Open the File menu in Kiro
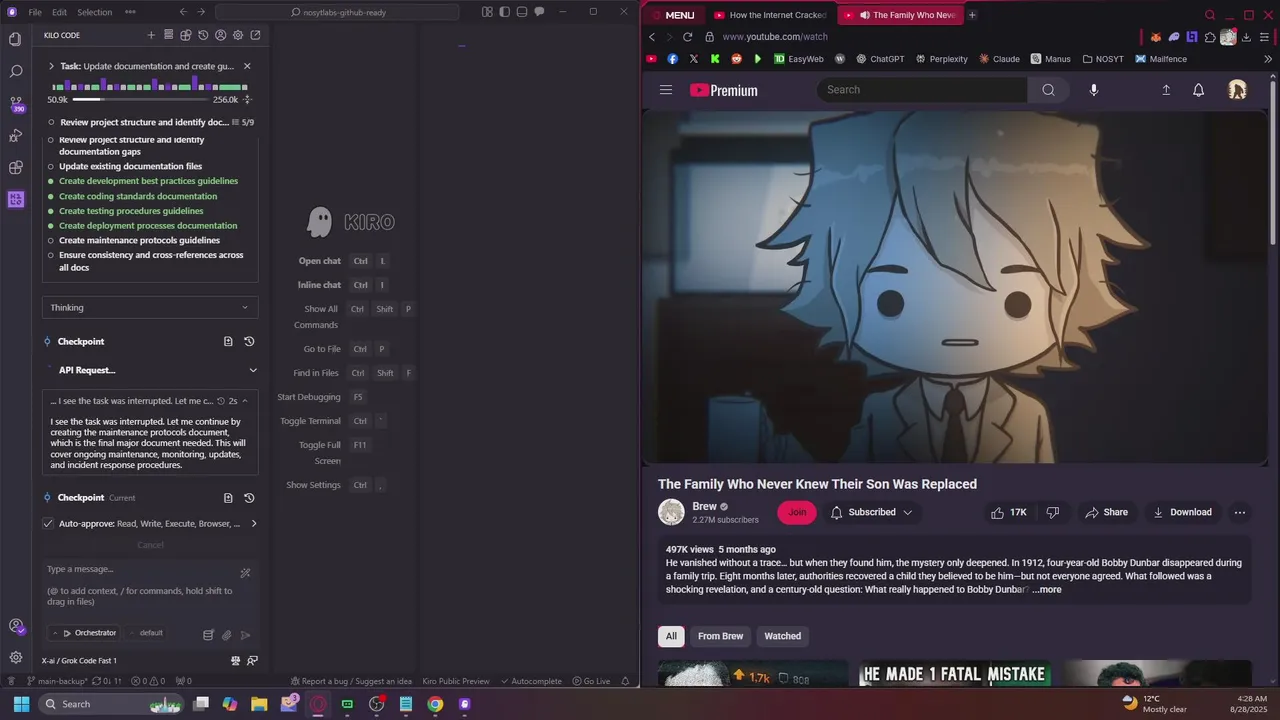The image size is (1280, 720). click(35, 12)
